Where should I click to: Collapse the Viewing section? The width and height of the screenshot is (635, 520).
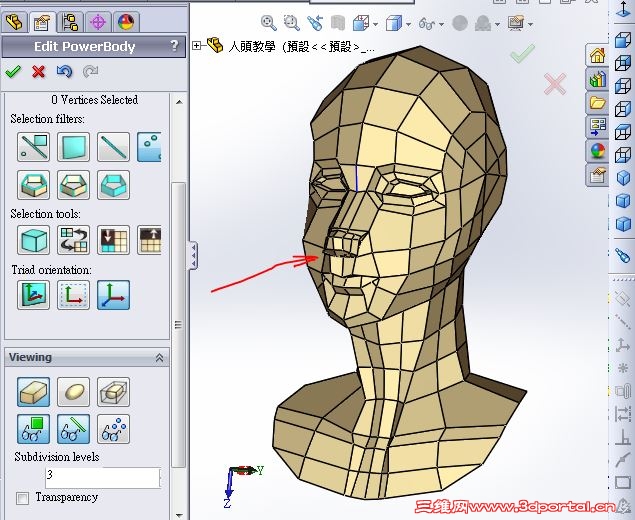pos(160,358)
